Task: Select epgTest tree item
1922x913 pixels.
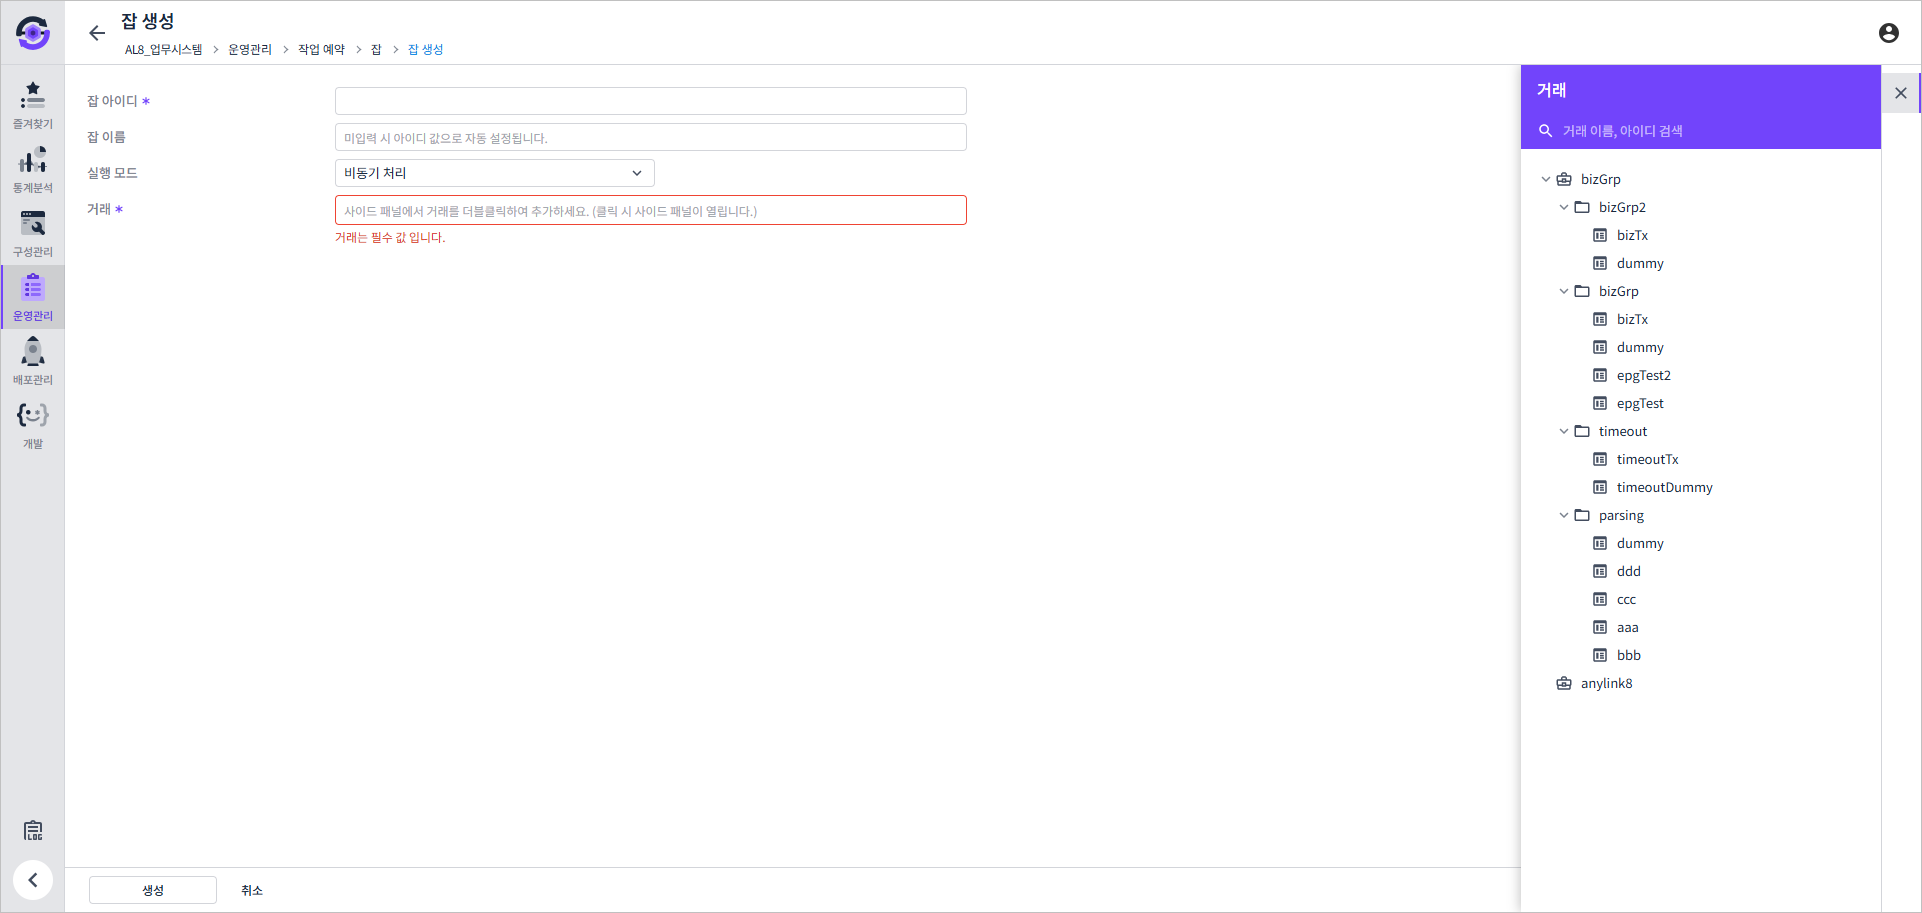Action: click(x=1640, y=403)
